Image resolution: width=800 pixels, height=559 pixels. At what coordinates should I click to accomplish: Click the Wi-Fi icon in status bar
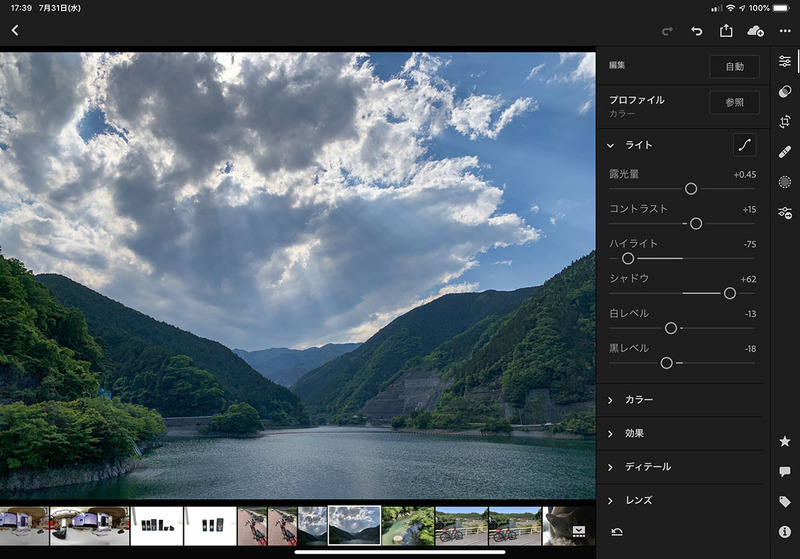[731, 8]
